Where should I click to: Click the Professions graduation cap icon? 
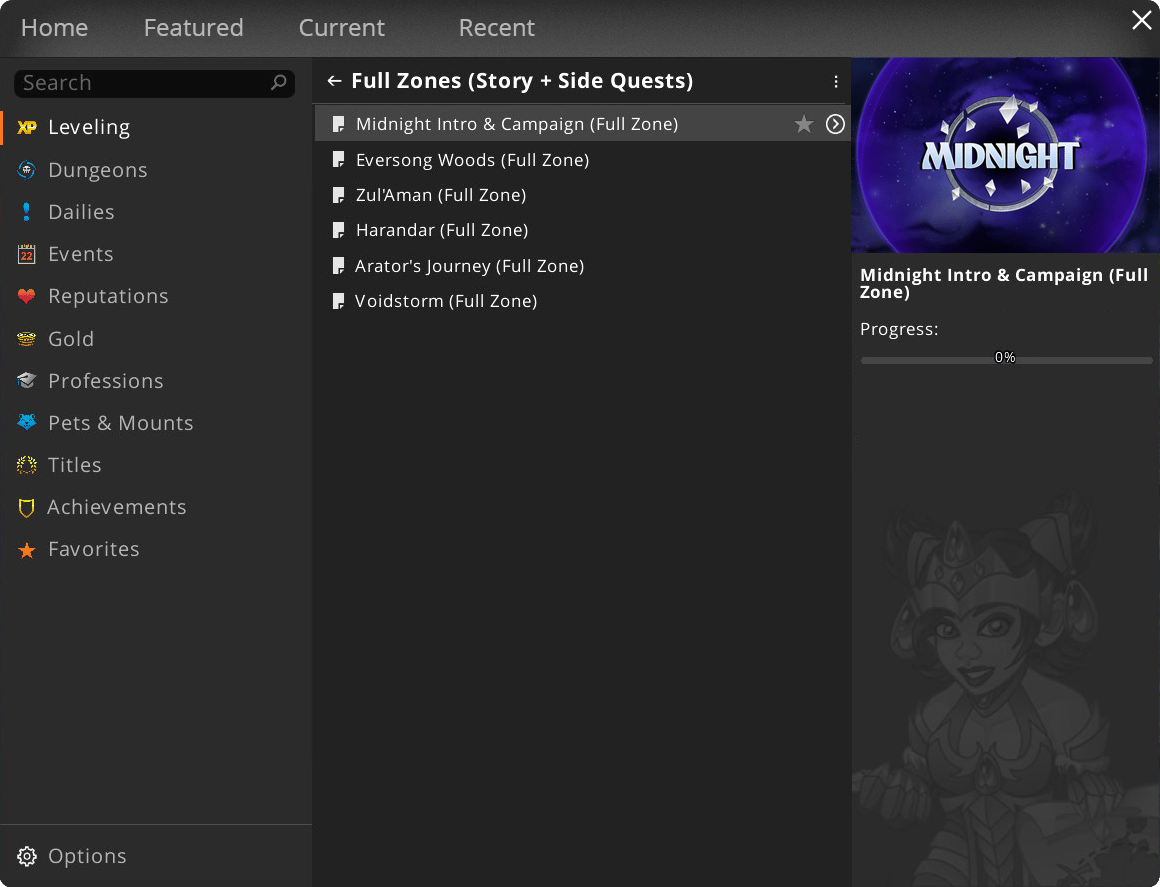(x=27, y=381)
